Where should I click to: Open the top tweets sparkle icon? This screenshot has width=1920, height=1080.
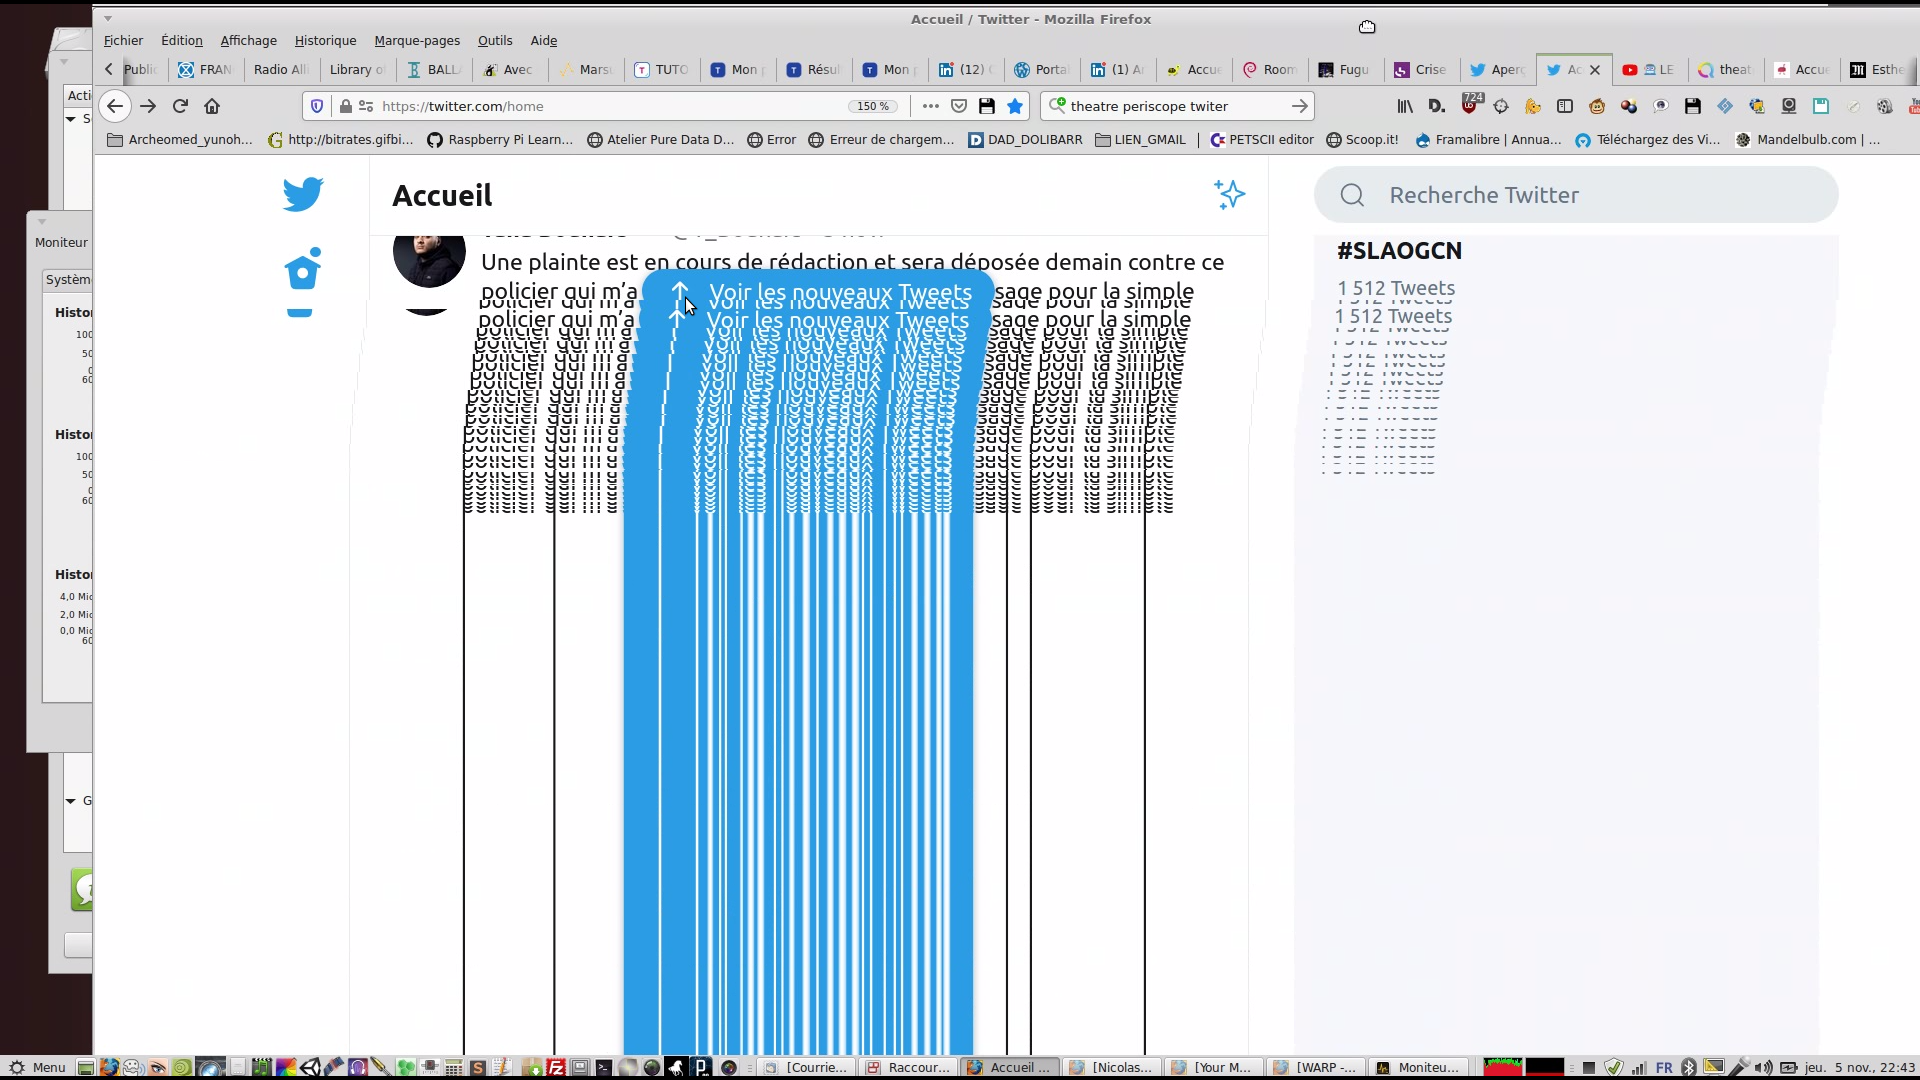coord(1229,194)
